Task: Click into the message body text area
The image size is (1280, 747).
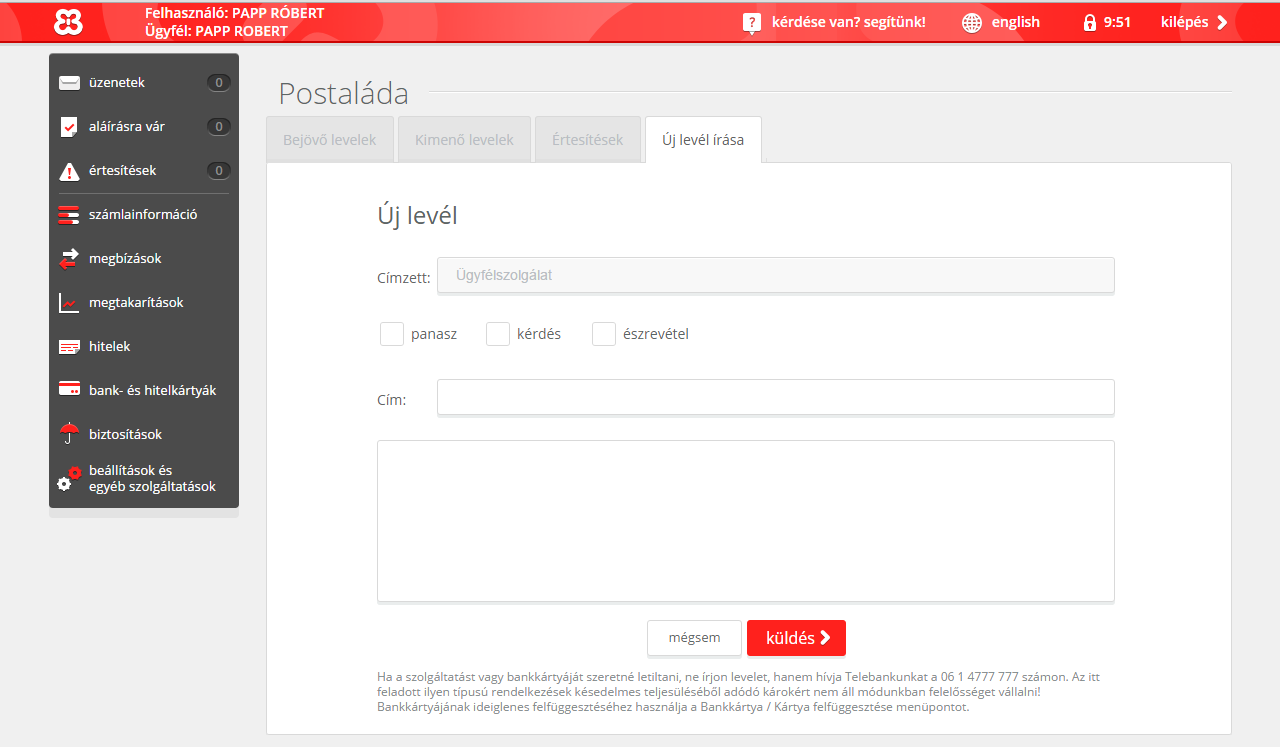Action: coord(745,521)
